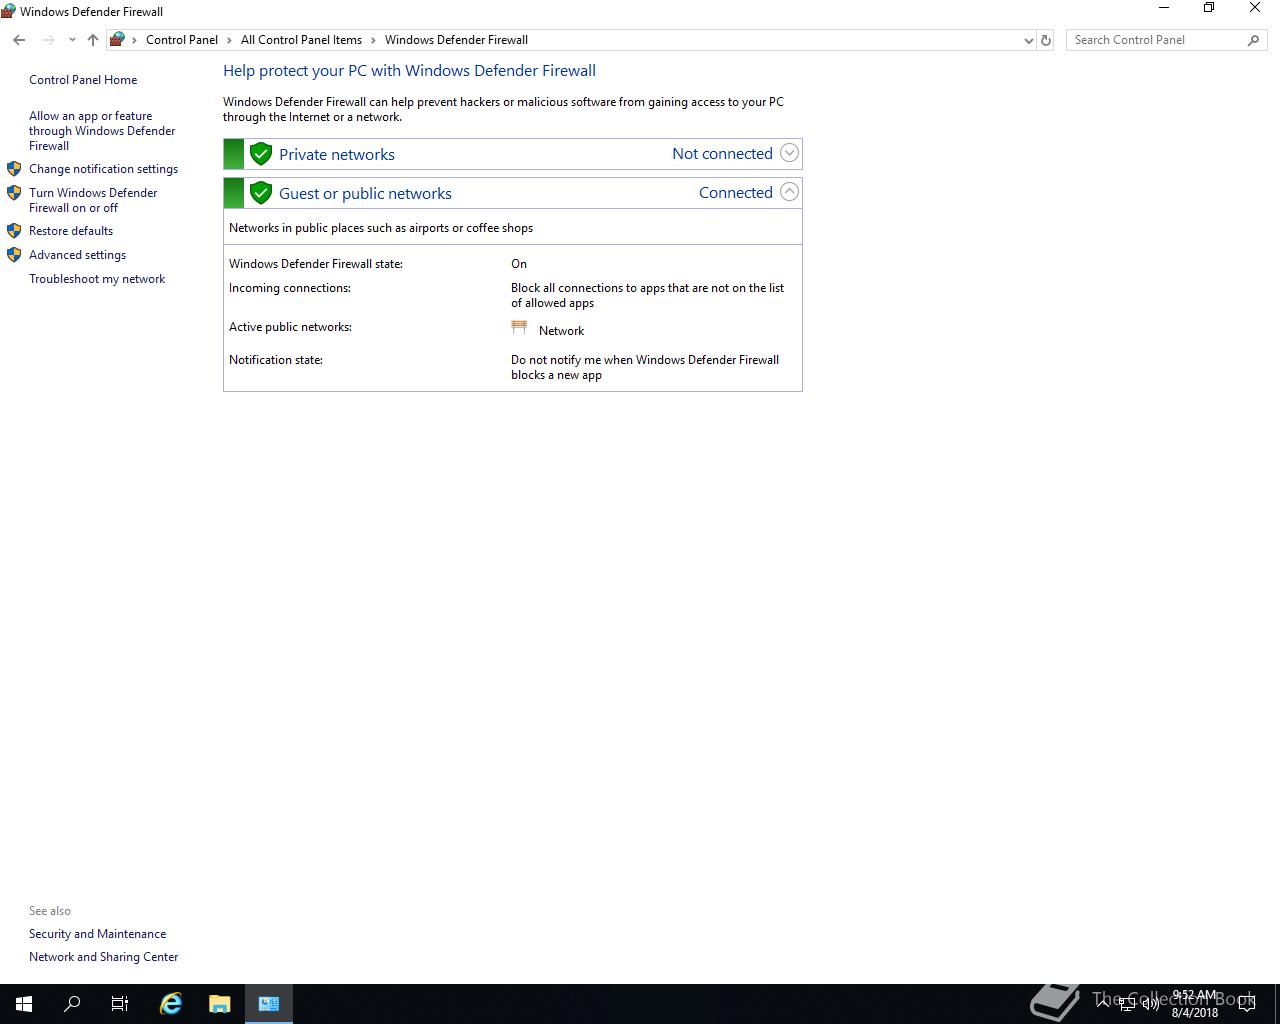Select Control Panel breadcrumb
The width and height of the screenshot is (1280, 1024).
pyautogui.click(x=182, y=40)
